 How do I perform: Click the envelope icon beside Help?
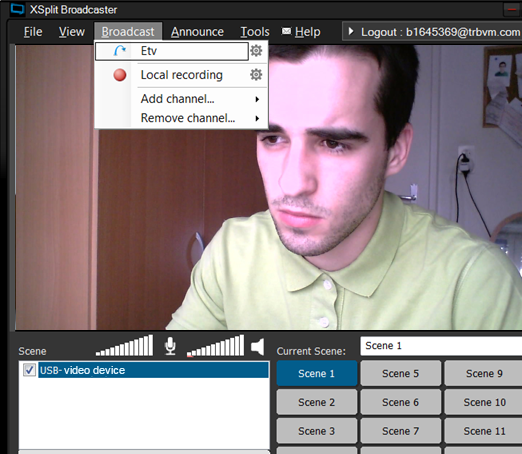pos(286,31)
